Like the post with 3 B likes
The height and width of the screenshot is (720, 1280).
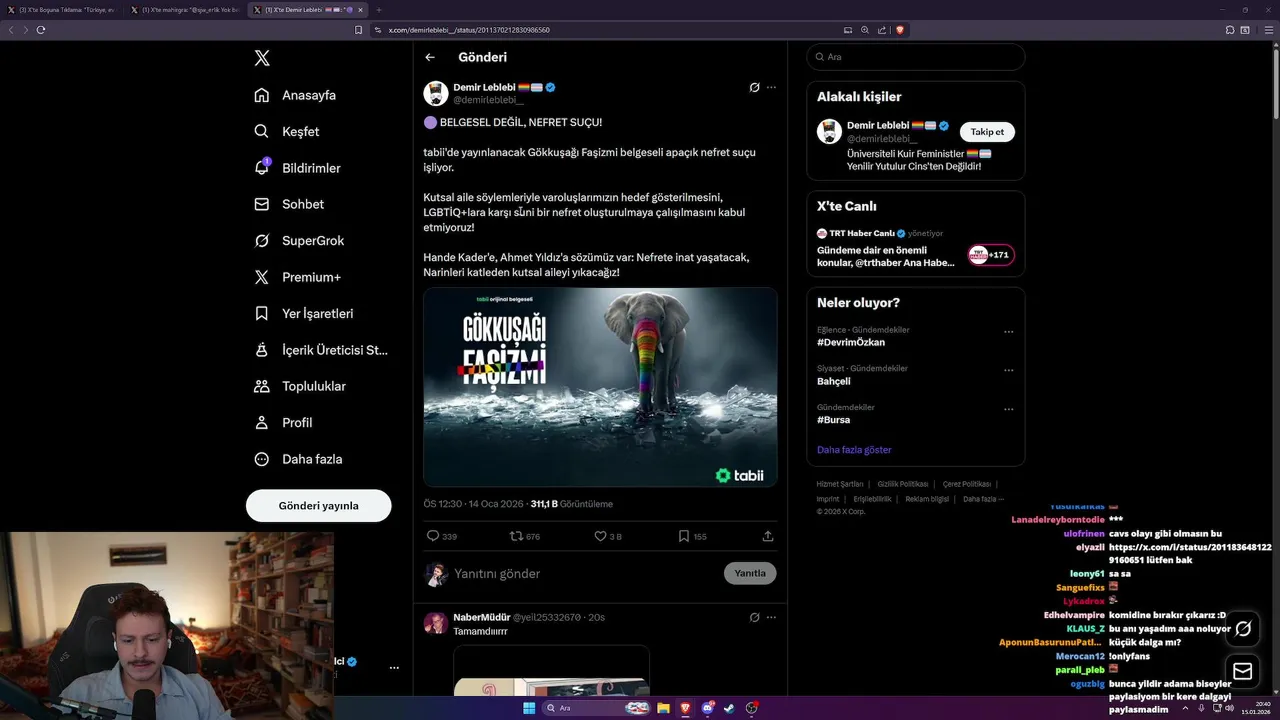pos(608,536)
